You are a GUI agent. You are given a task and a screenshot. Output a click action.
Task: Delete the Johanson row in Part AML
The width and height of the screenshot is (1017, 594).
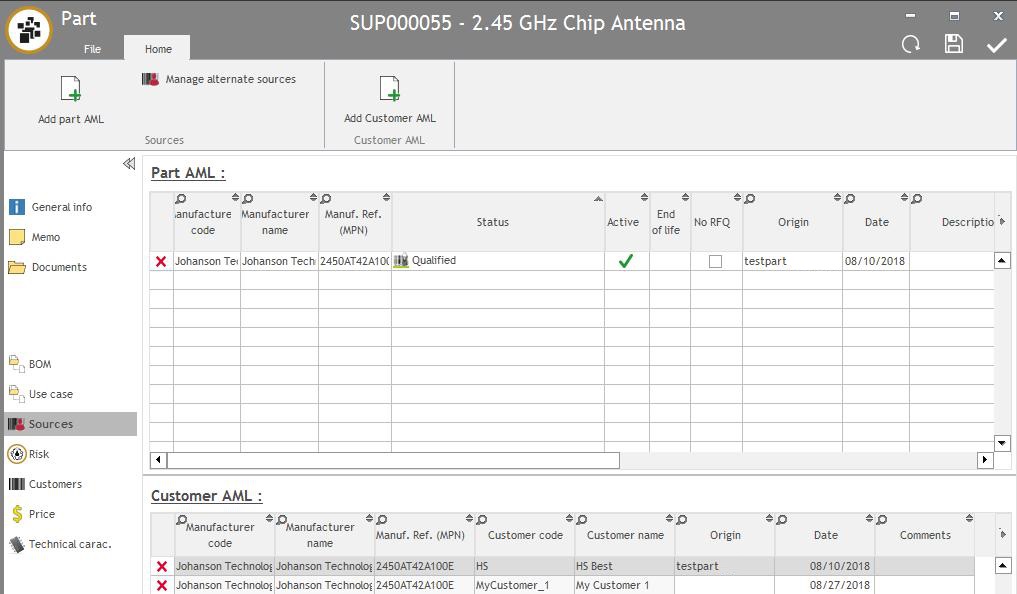[161, 262]
